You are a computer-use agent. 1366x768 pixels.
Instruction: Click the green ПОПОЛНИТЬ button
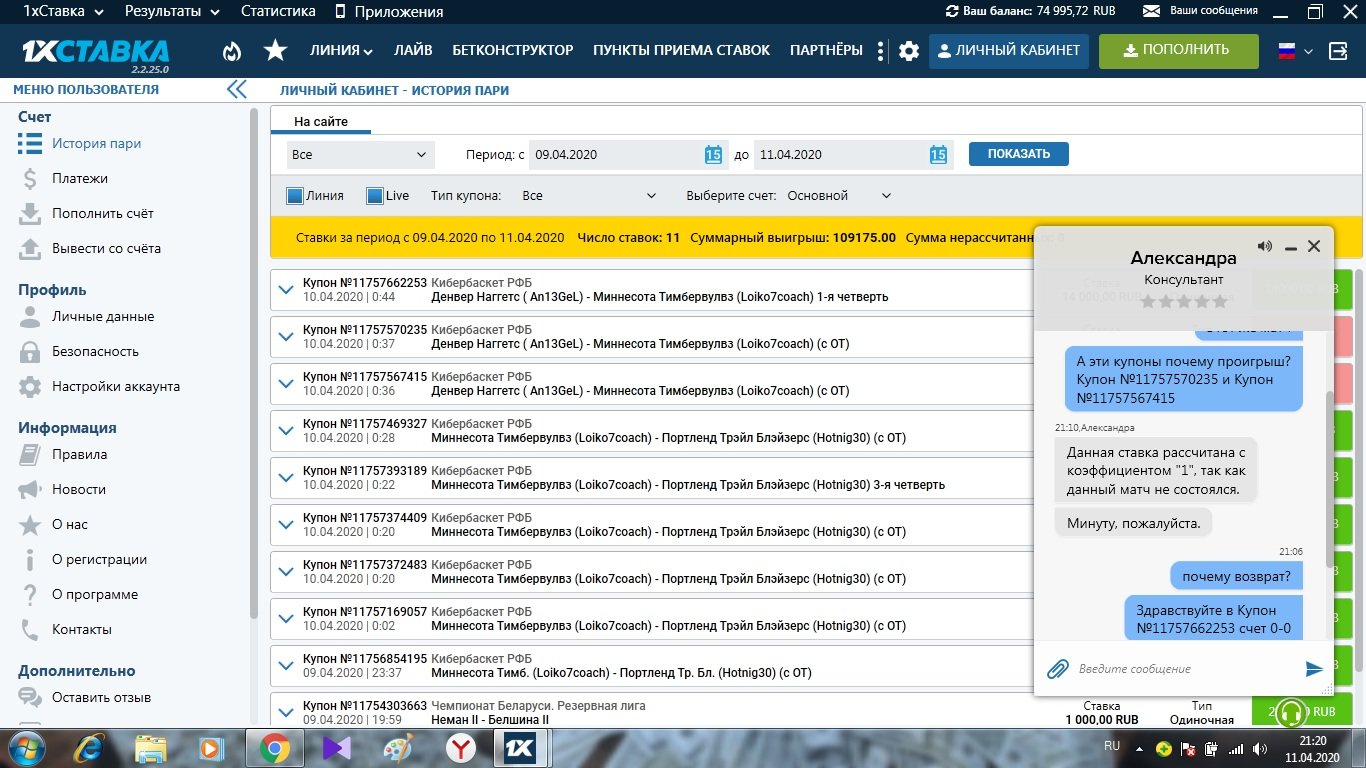tap(1178, 50)
